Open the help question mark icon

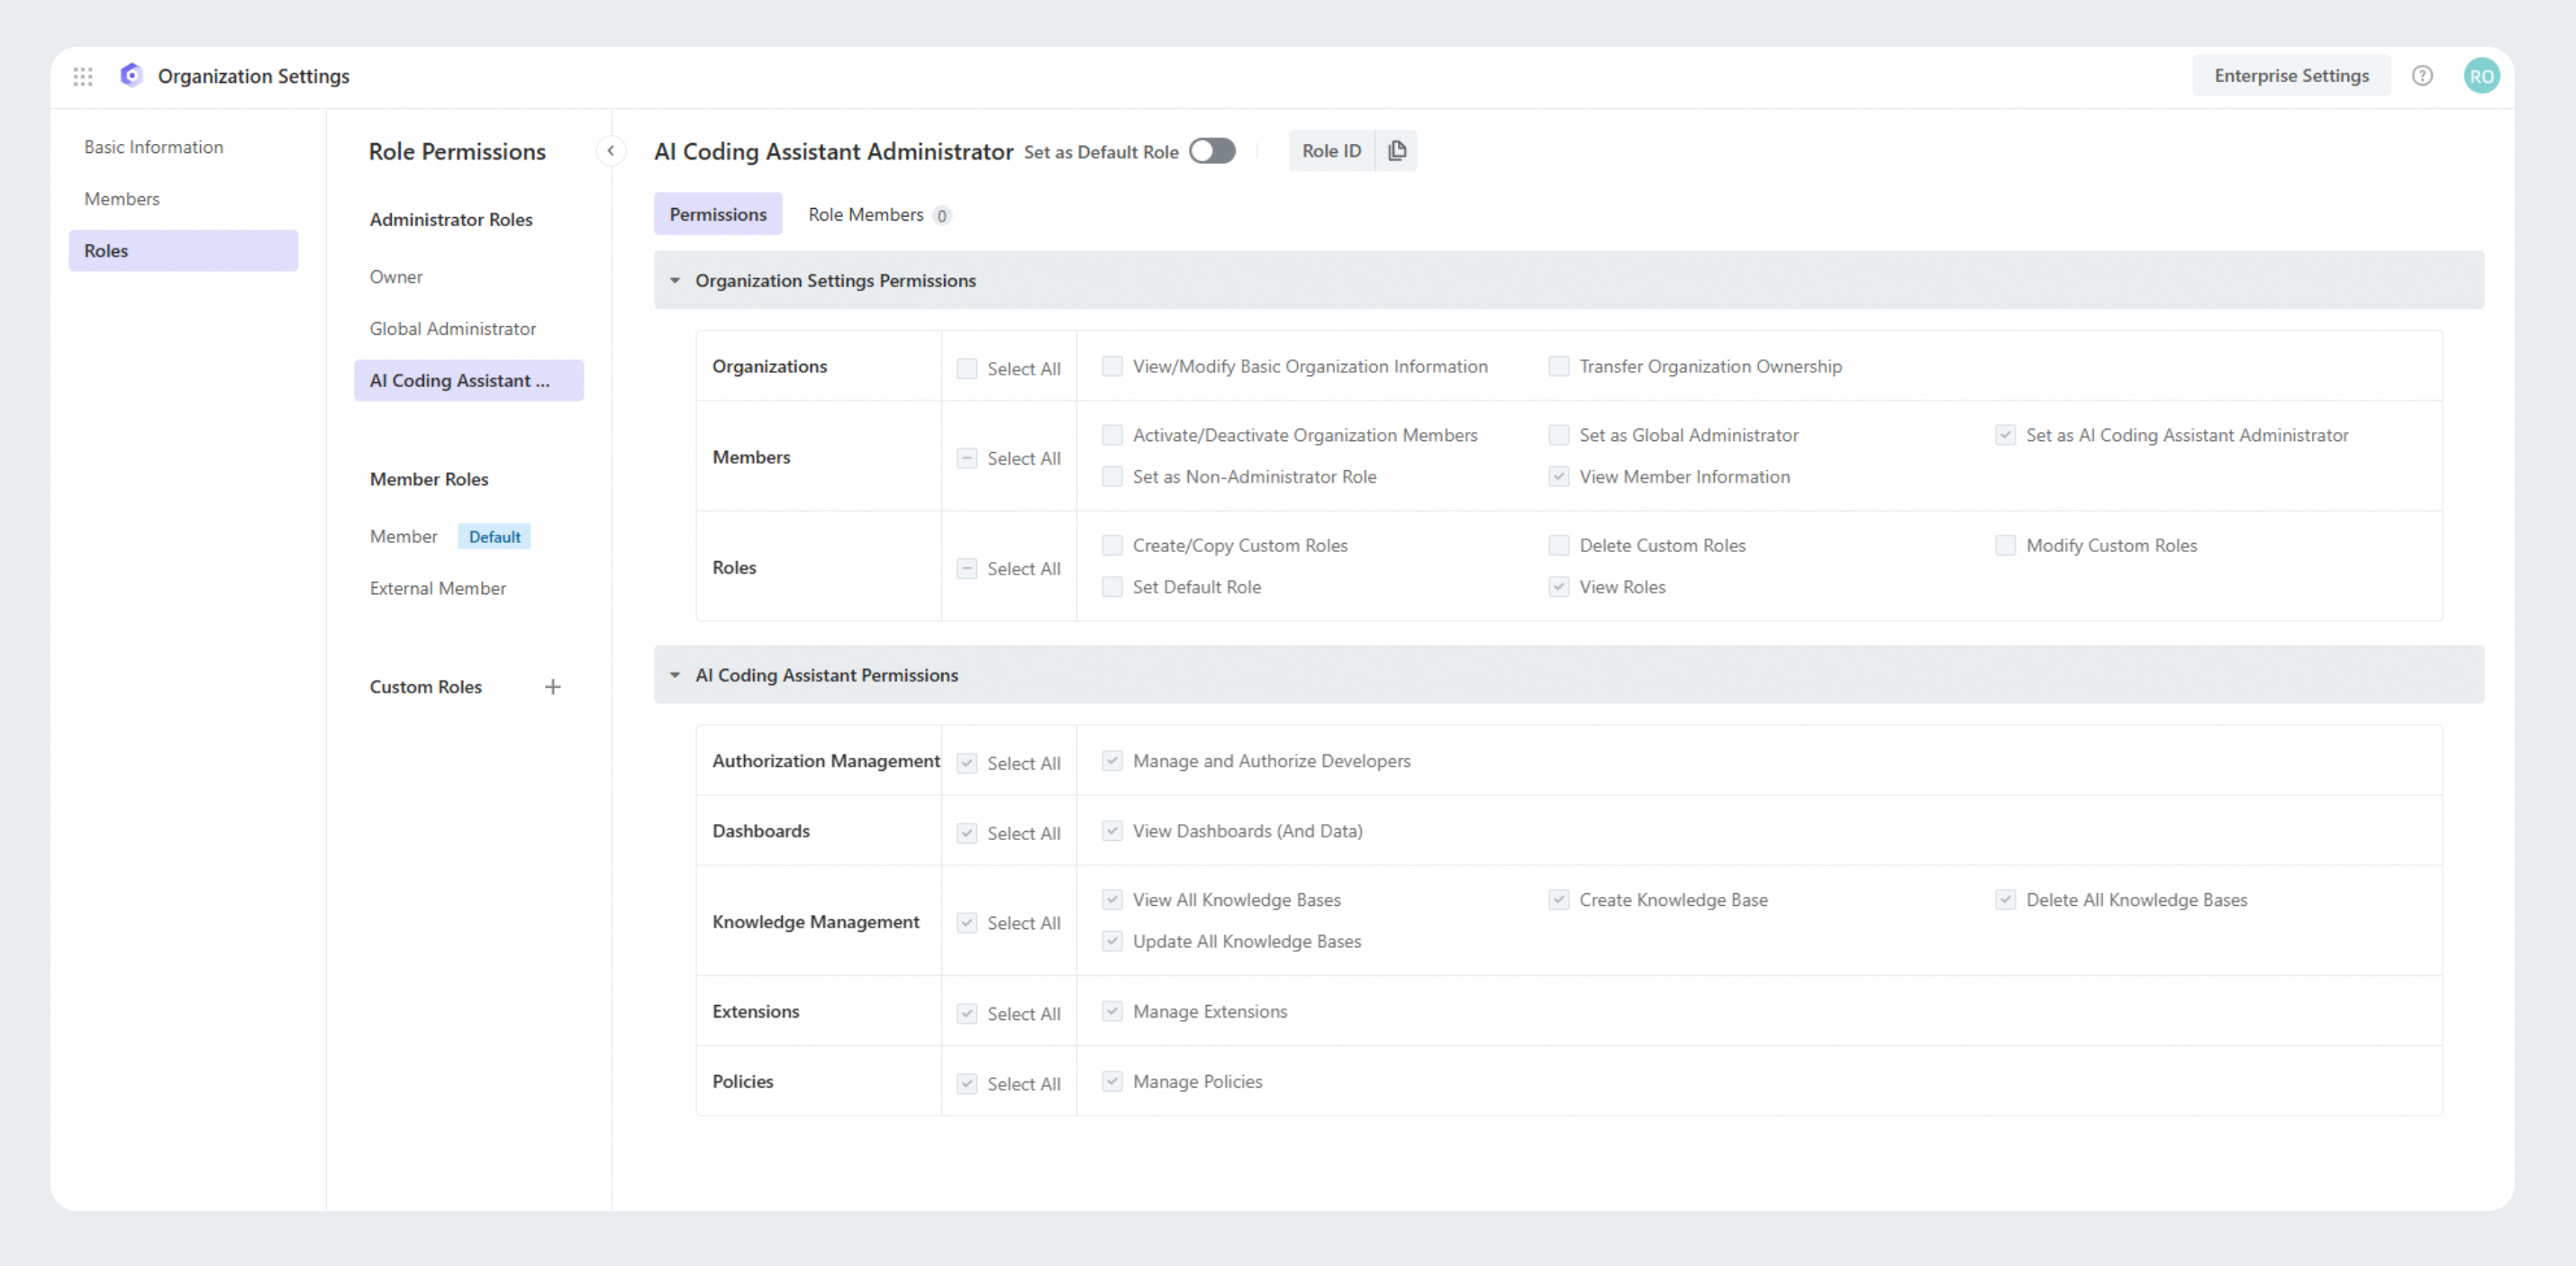pyautogui.click(x=2421, y=76)
